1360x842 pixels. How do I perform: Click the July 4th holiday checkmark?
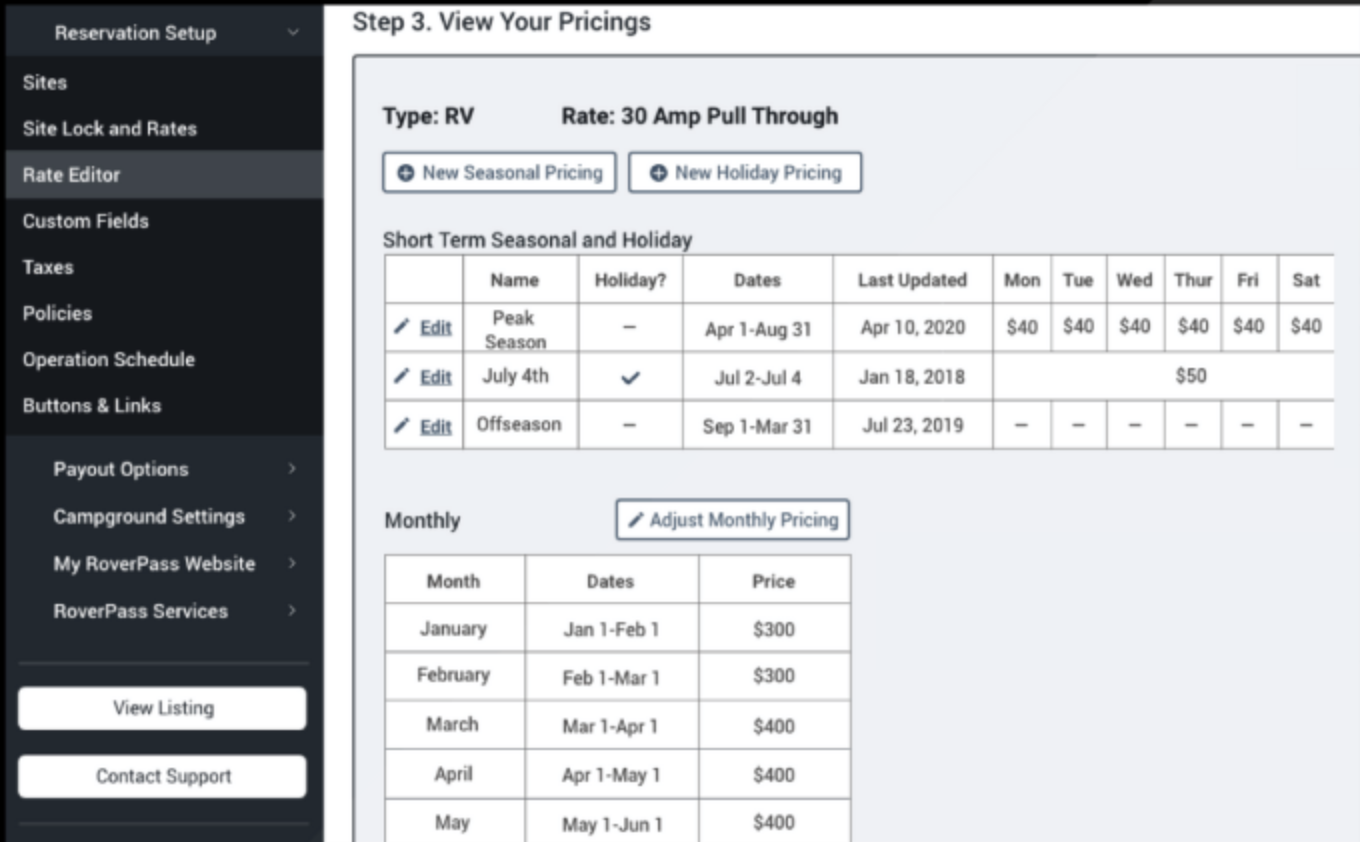pyautogui.click(x=630, y=378)
